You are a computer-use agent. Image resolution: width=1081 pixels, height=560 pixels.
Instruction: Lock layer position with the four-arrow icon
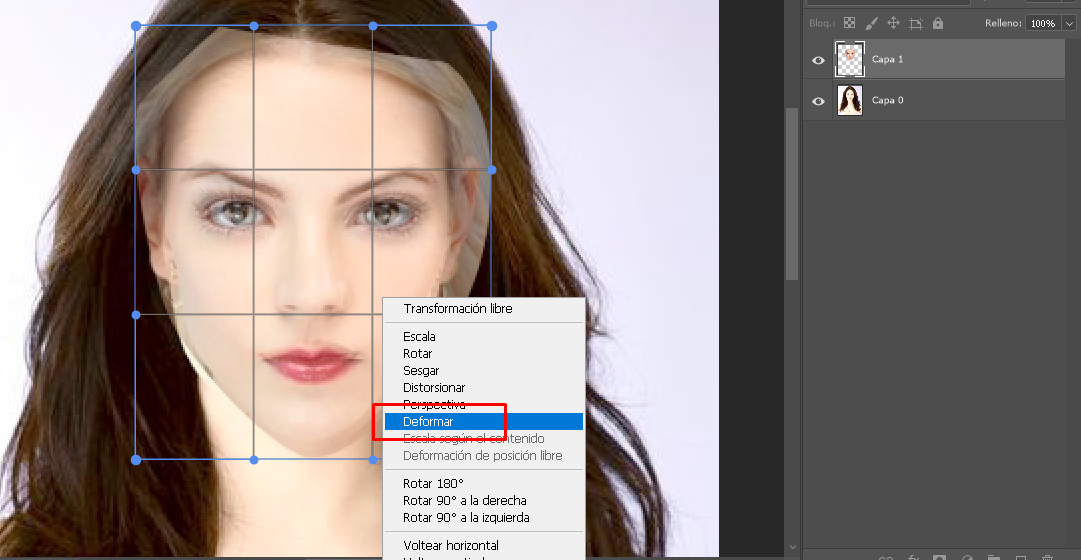point(893,23)
